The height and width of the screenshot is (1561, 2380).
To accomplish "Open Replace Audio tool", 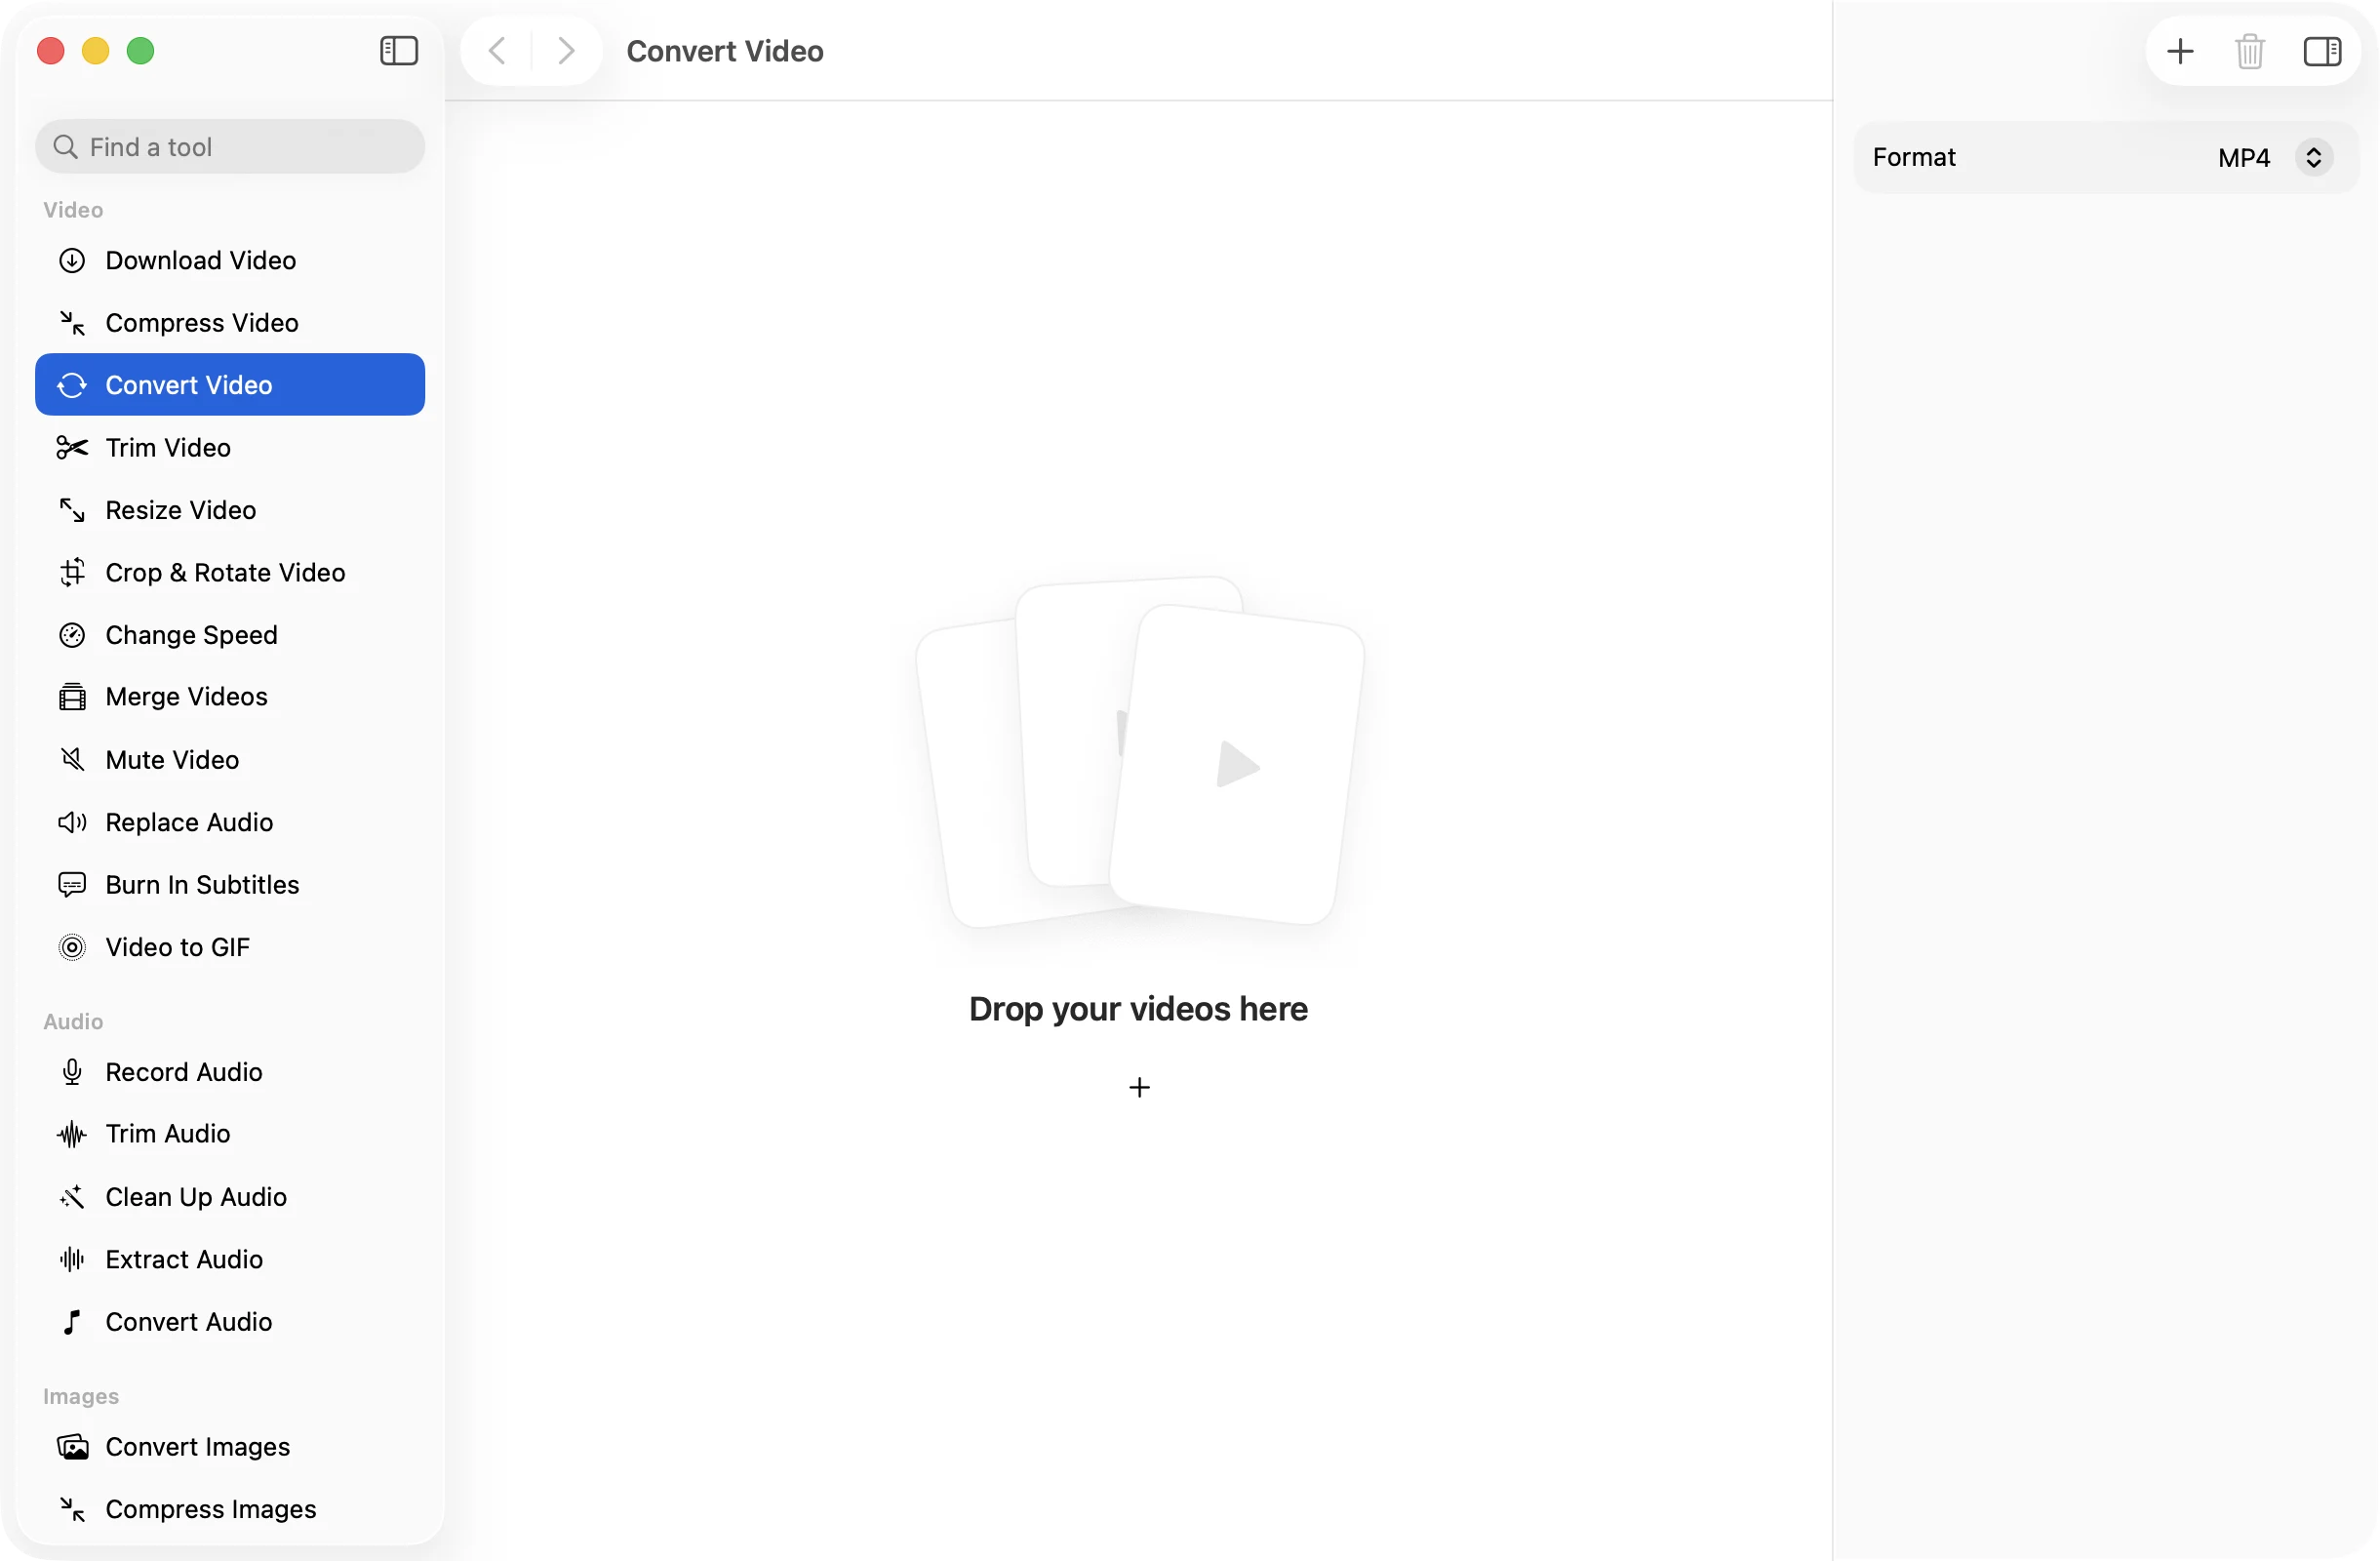I will pos(230,822).
